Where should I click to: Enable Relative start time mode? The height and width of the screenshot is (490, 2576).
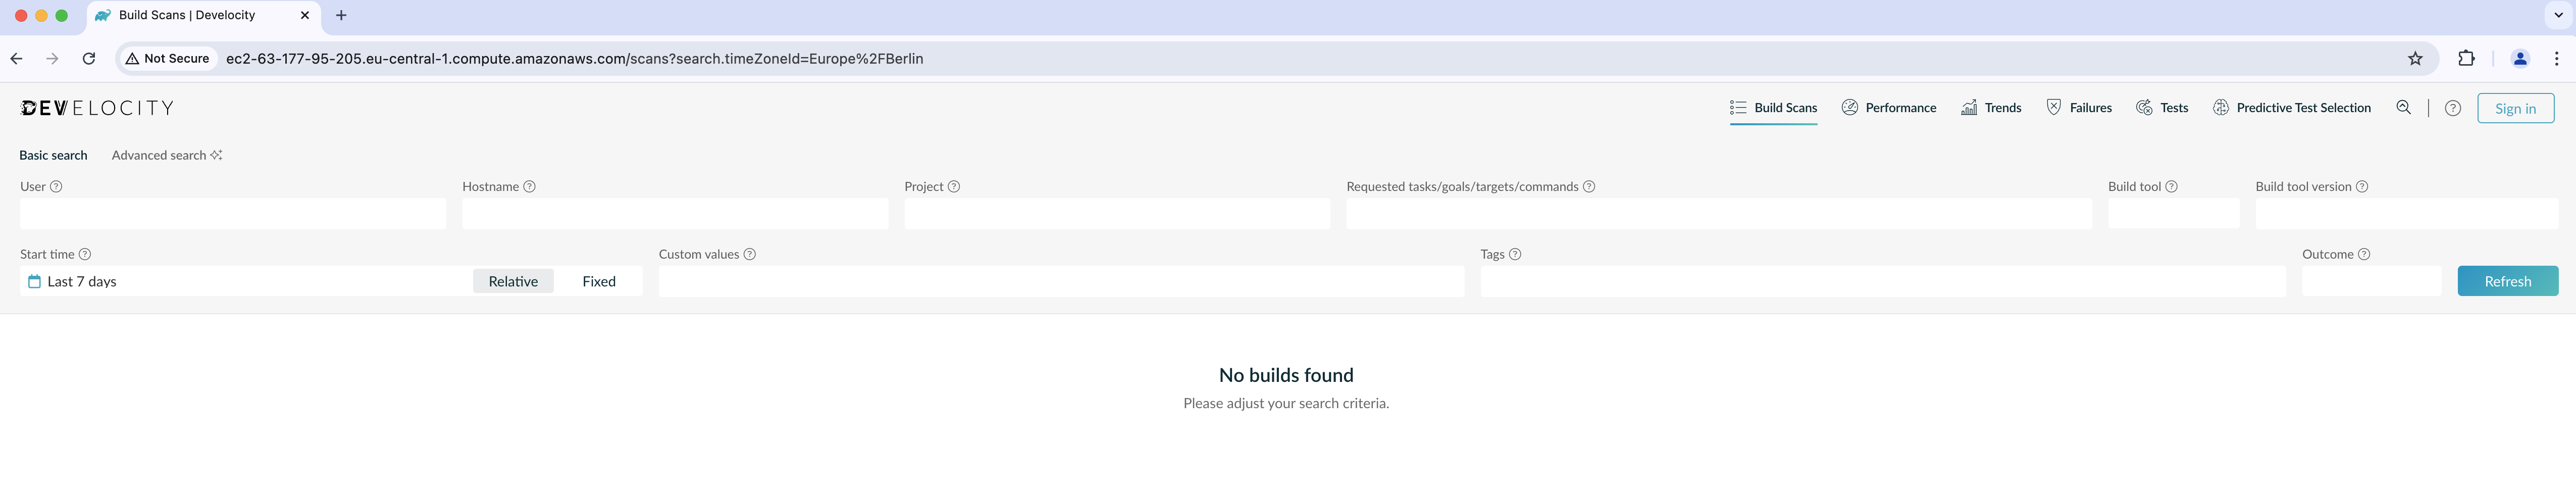pyautogui.click(x=512, y=281)
